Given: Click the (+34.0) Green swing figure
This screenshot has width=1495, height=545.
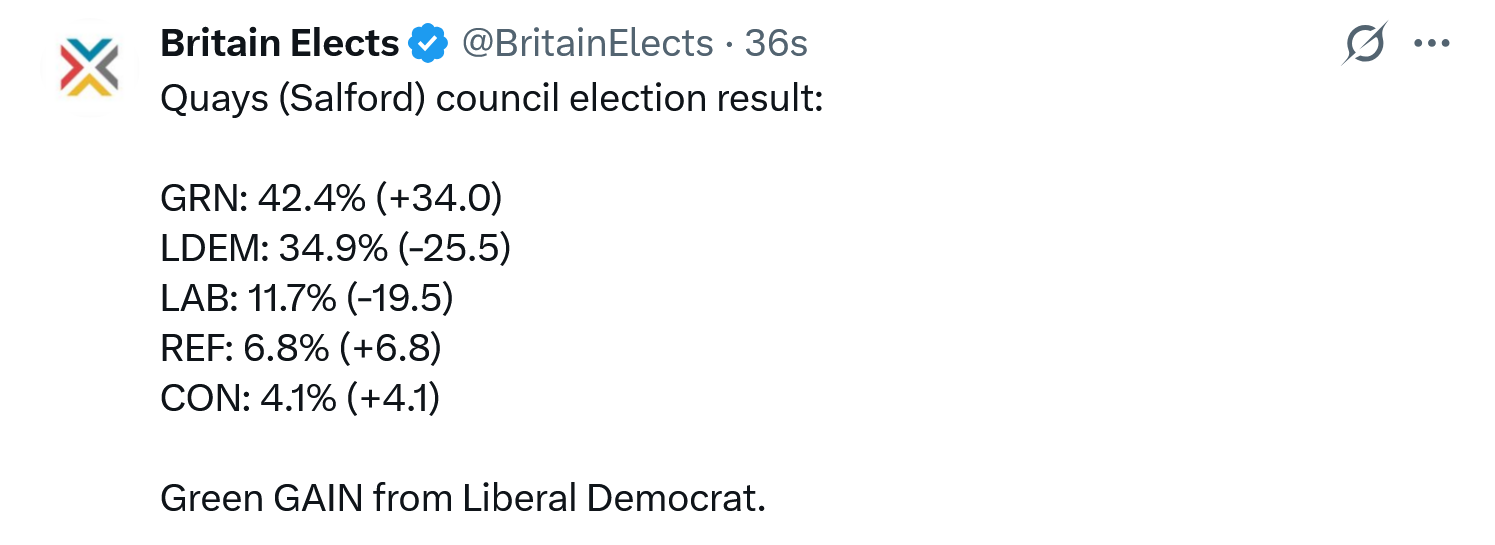Looking at the screenshot, I should [x=438, y=199].
